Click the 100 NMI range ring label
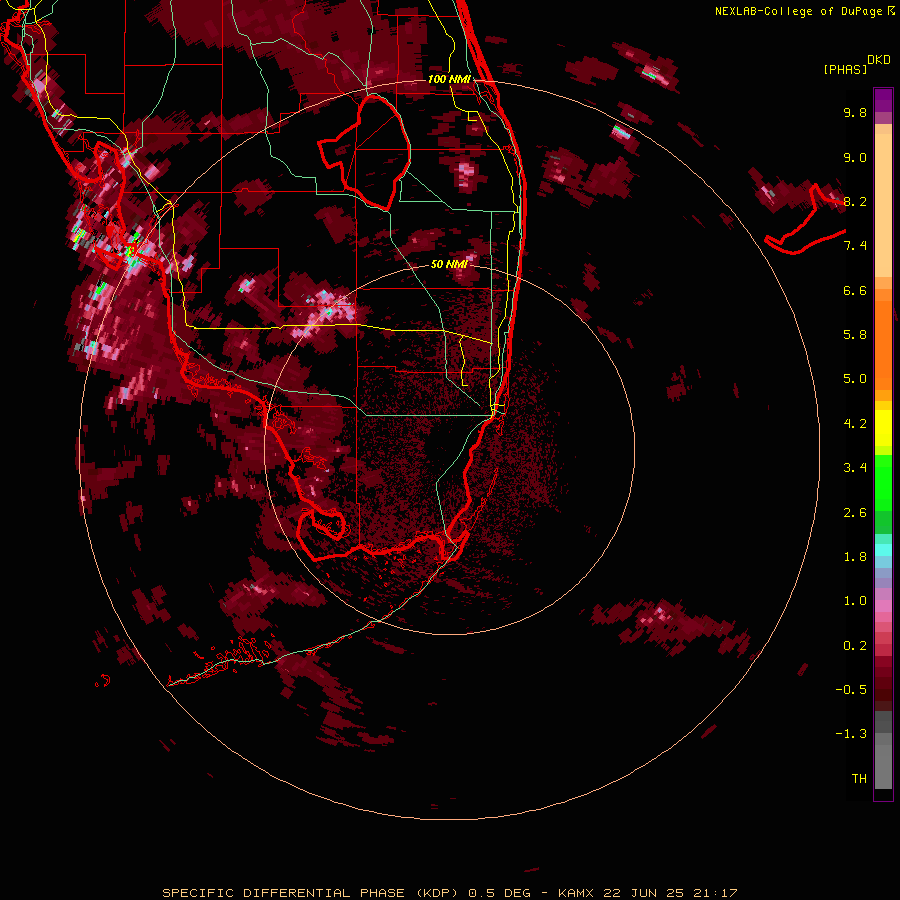Image resolution: width=900 pixels, height=900 pixels. pos(449,79)
